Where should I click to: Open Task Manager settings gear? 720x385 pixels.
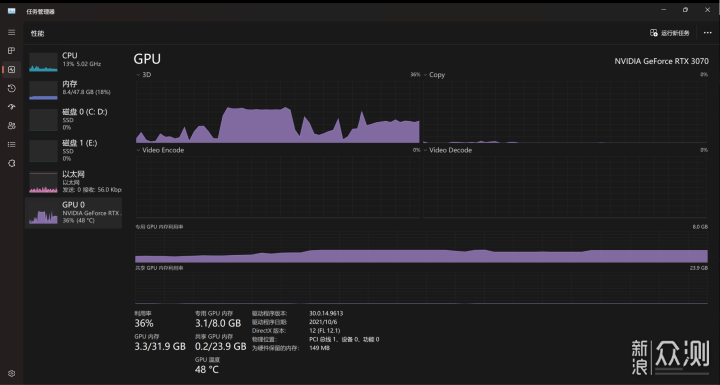[x=11, y=374]
